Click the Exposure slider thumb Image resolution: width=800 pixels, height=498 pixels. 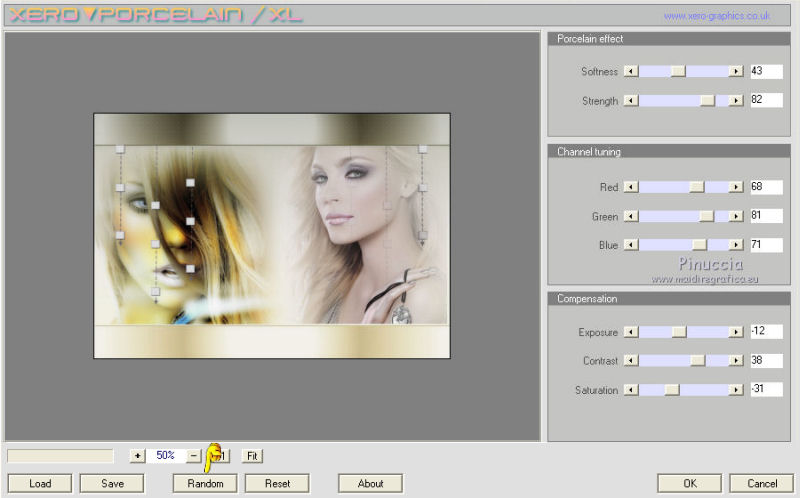[679, 332]
